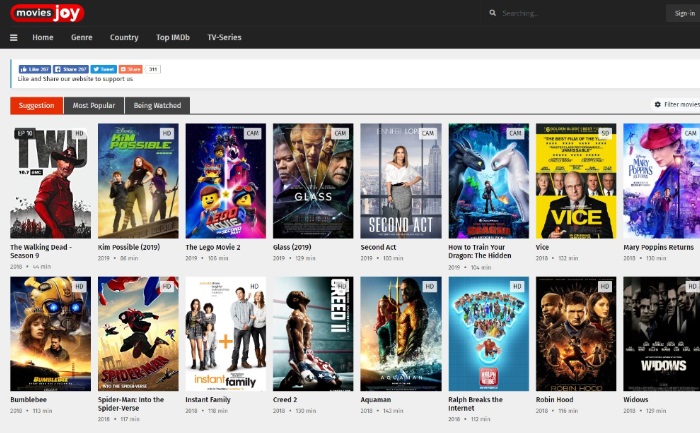This screenshot has height=433, width=700.
Task: Open the Top IMDb page
Action: 173,37
